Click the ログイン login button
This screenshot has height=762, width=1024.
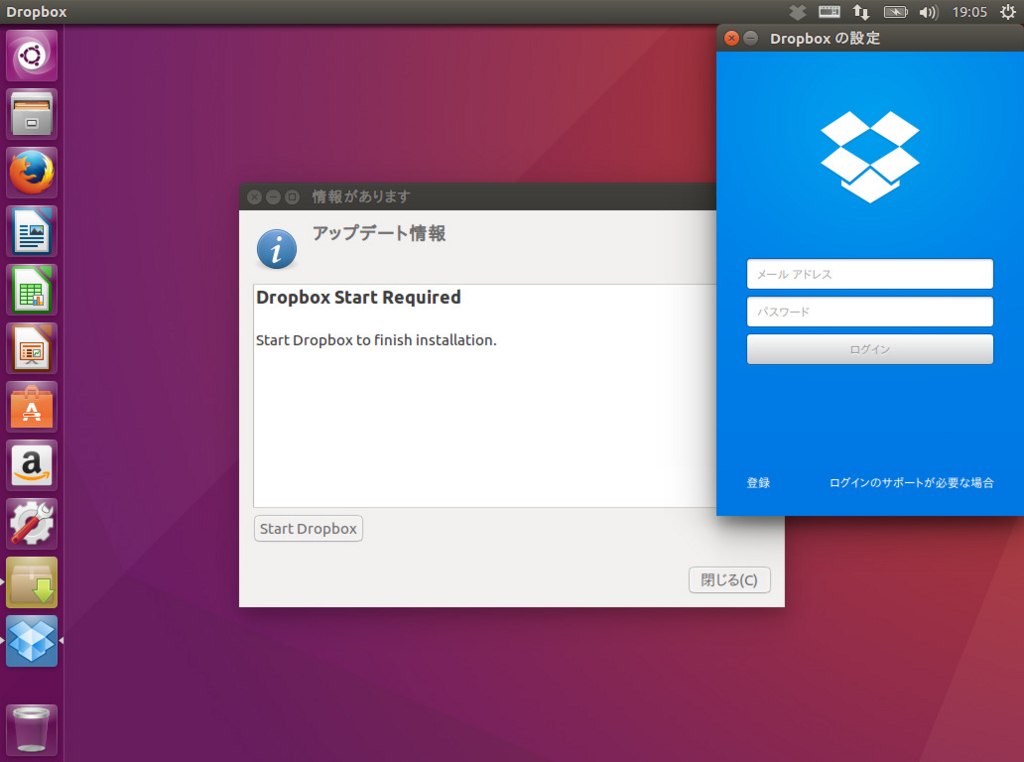pyautogui.click(x=870, y=349)
